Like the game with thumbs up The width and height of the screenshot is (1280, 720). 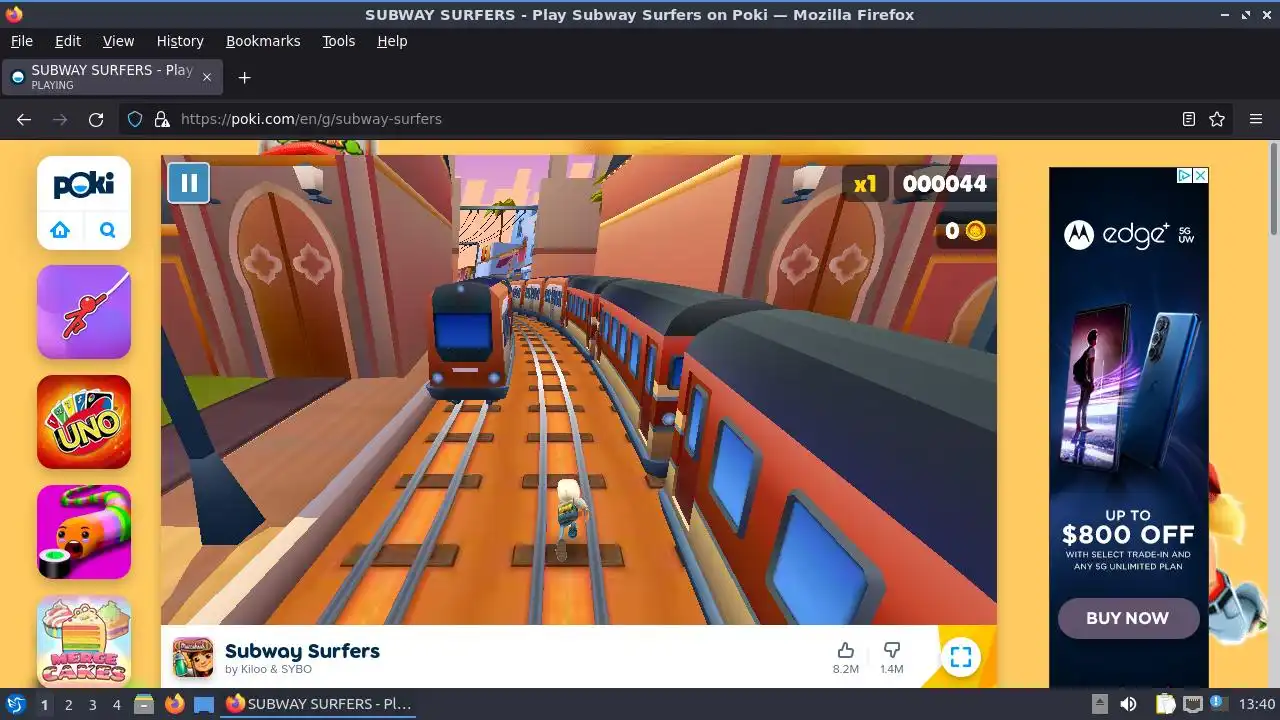[x=845, y=651]
